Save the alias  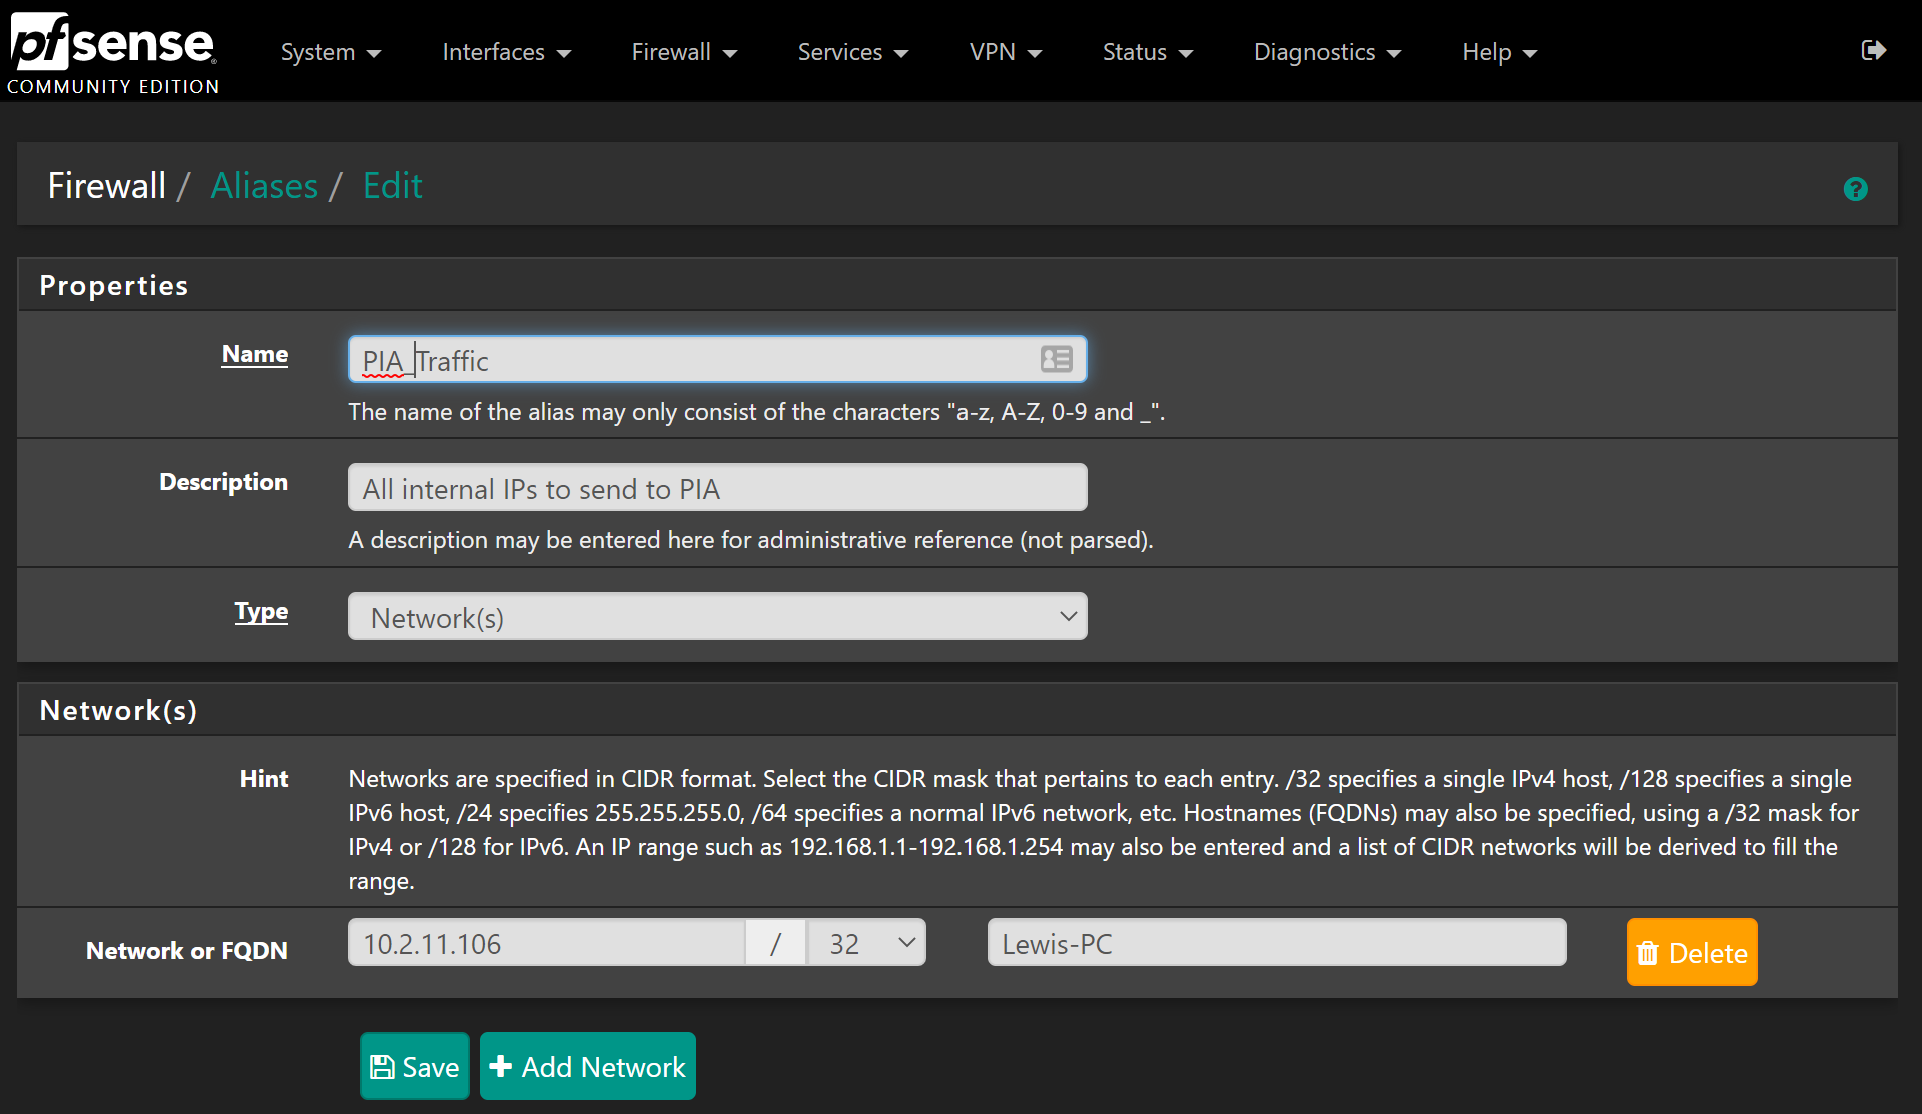click(414, 1067)
